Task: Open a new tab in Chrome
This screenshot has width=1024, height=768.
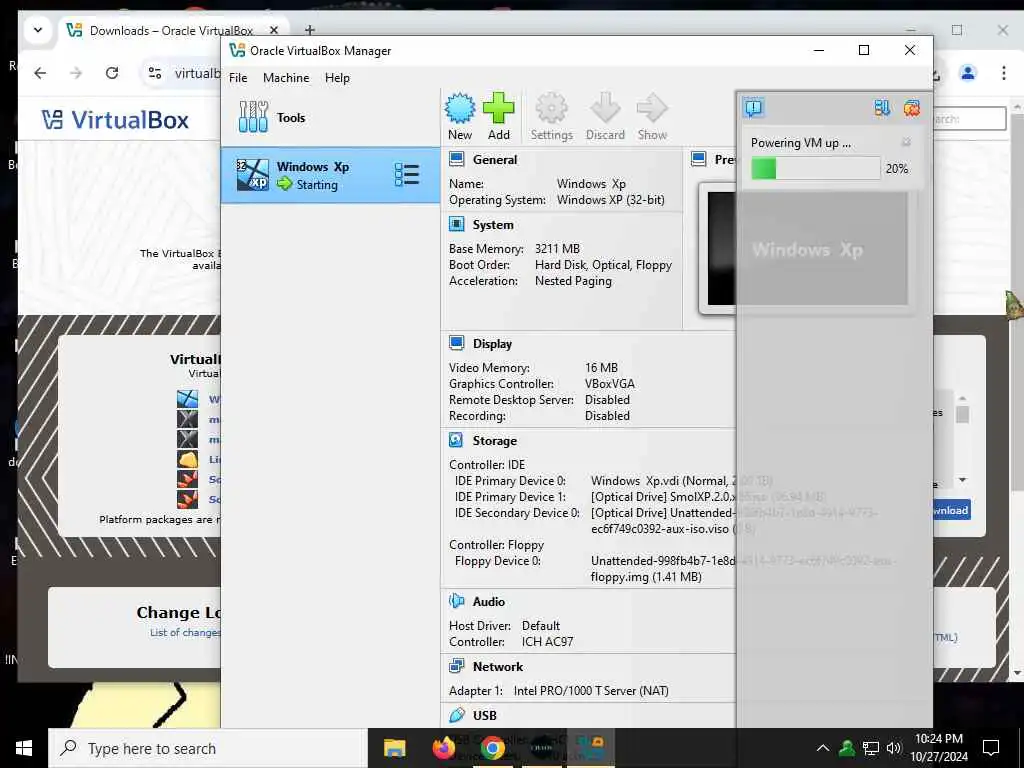Action: pos(310,30)
